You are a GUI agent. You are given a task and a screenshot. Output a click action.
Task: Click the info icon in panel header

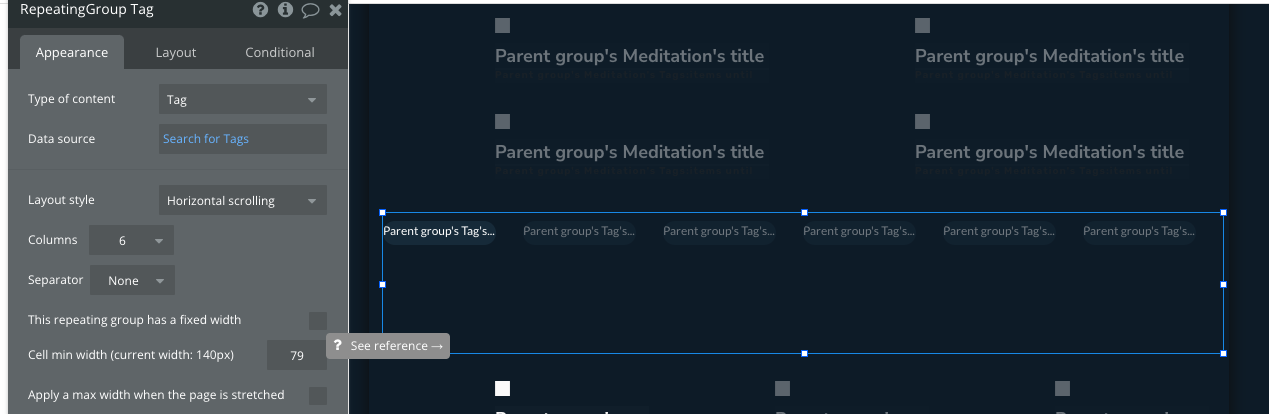[286, 10]
